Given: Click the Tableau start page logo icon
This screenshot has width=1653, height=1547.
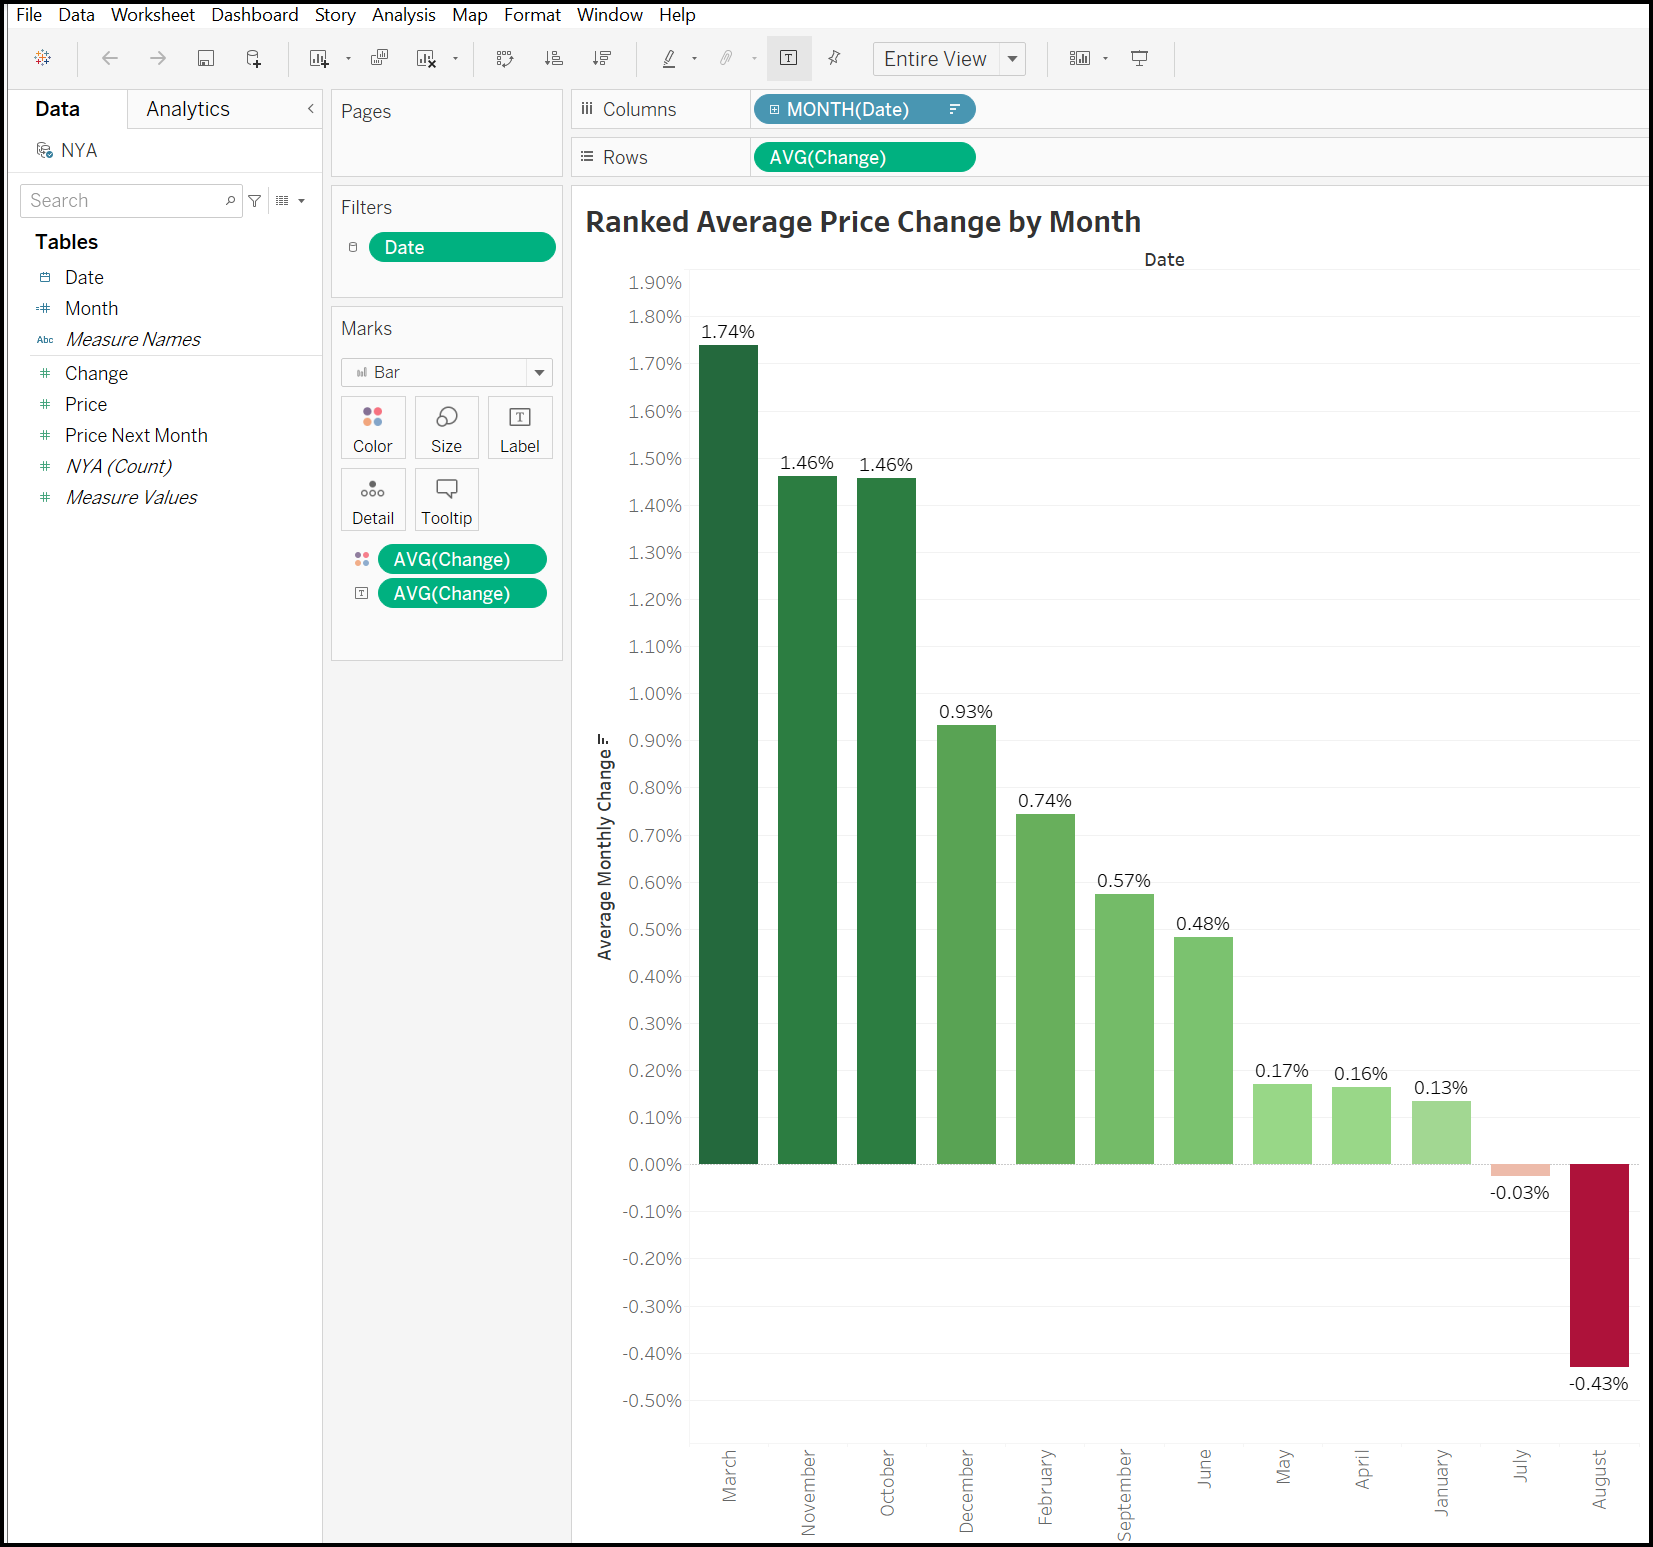Looking at the screenshot, I should click(x=43, y=59).
